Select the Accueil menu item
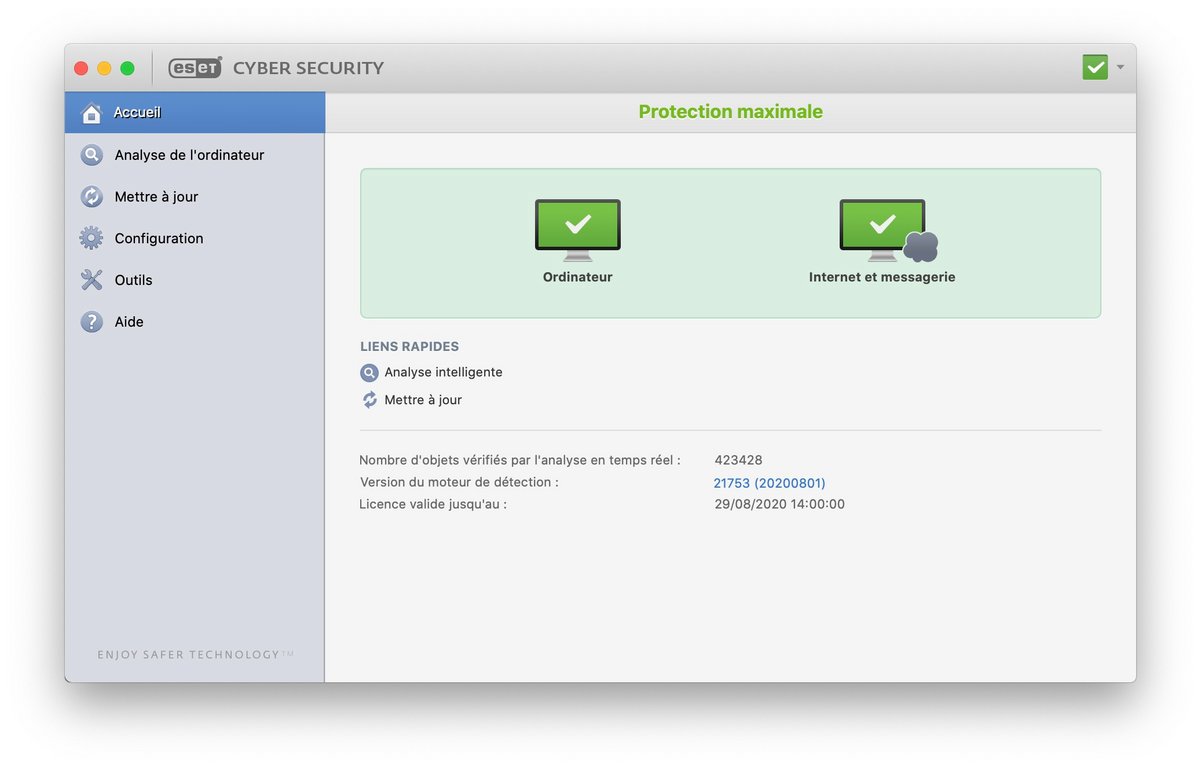 (195, 112)
